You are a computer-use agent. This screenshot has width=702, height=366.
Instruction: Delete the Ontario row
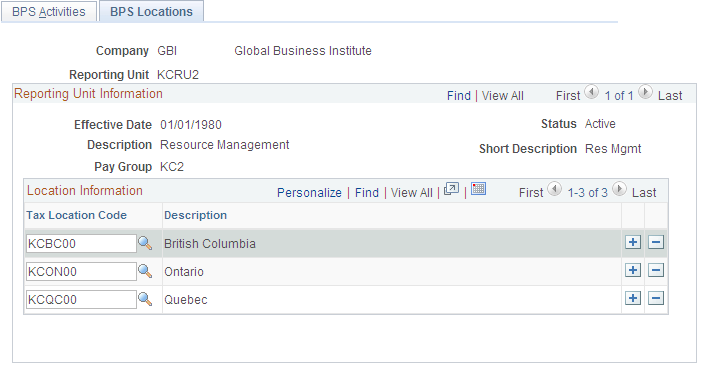tap(655, 270)
